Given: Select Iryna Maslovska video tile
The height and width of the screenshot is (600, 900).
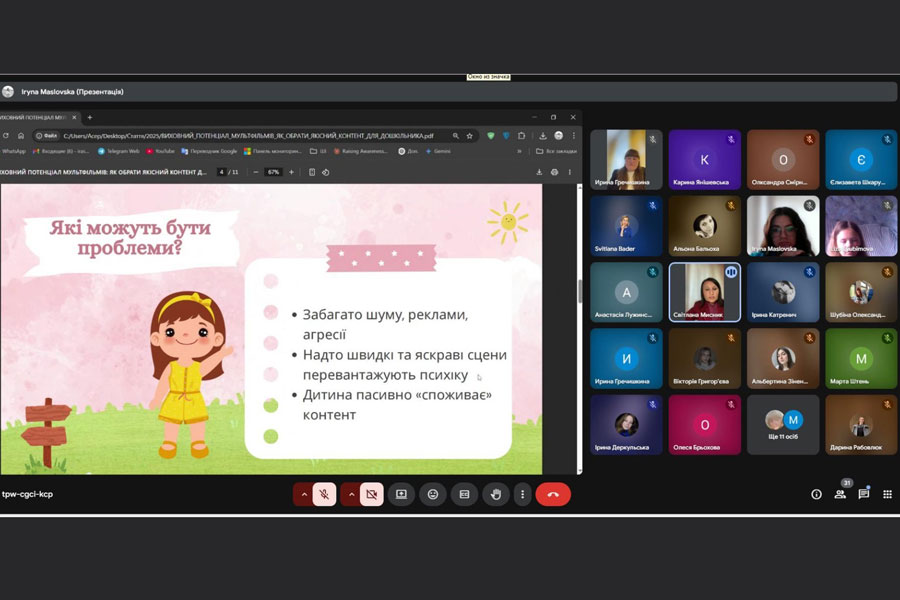Looking at the screenshot, I should tap(783, 226).
